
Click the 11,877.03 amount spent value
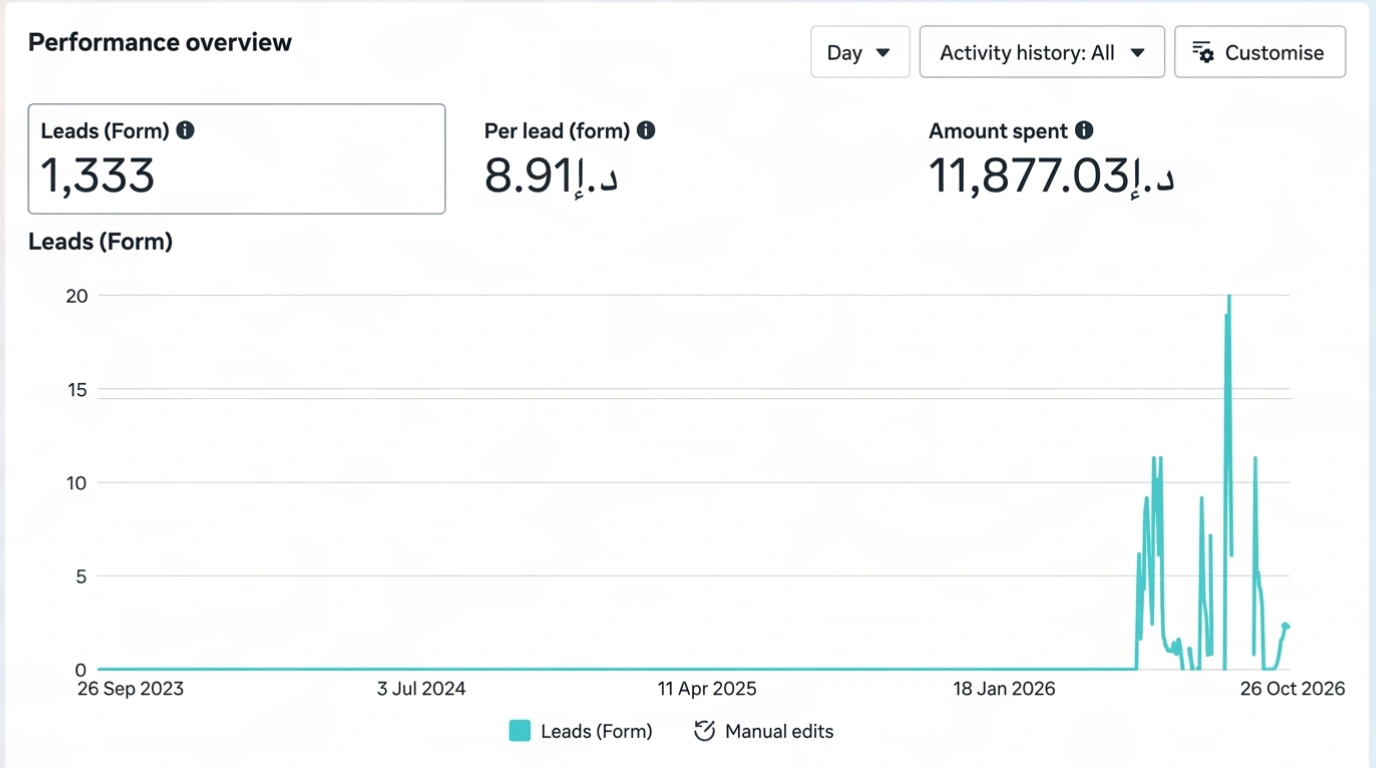coord(1051,176)
